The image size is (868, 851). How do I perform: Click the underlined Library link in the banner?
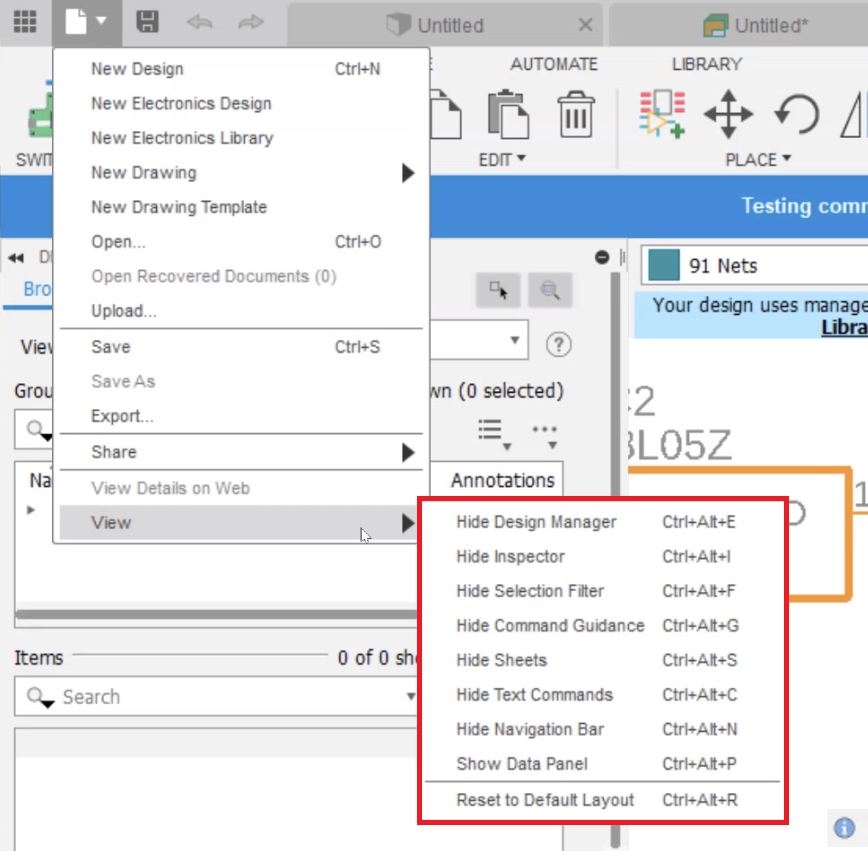pos(846,327)
